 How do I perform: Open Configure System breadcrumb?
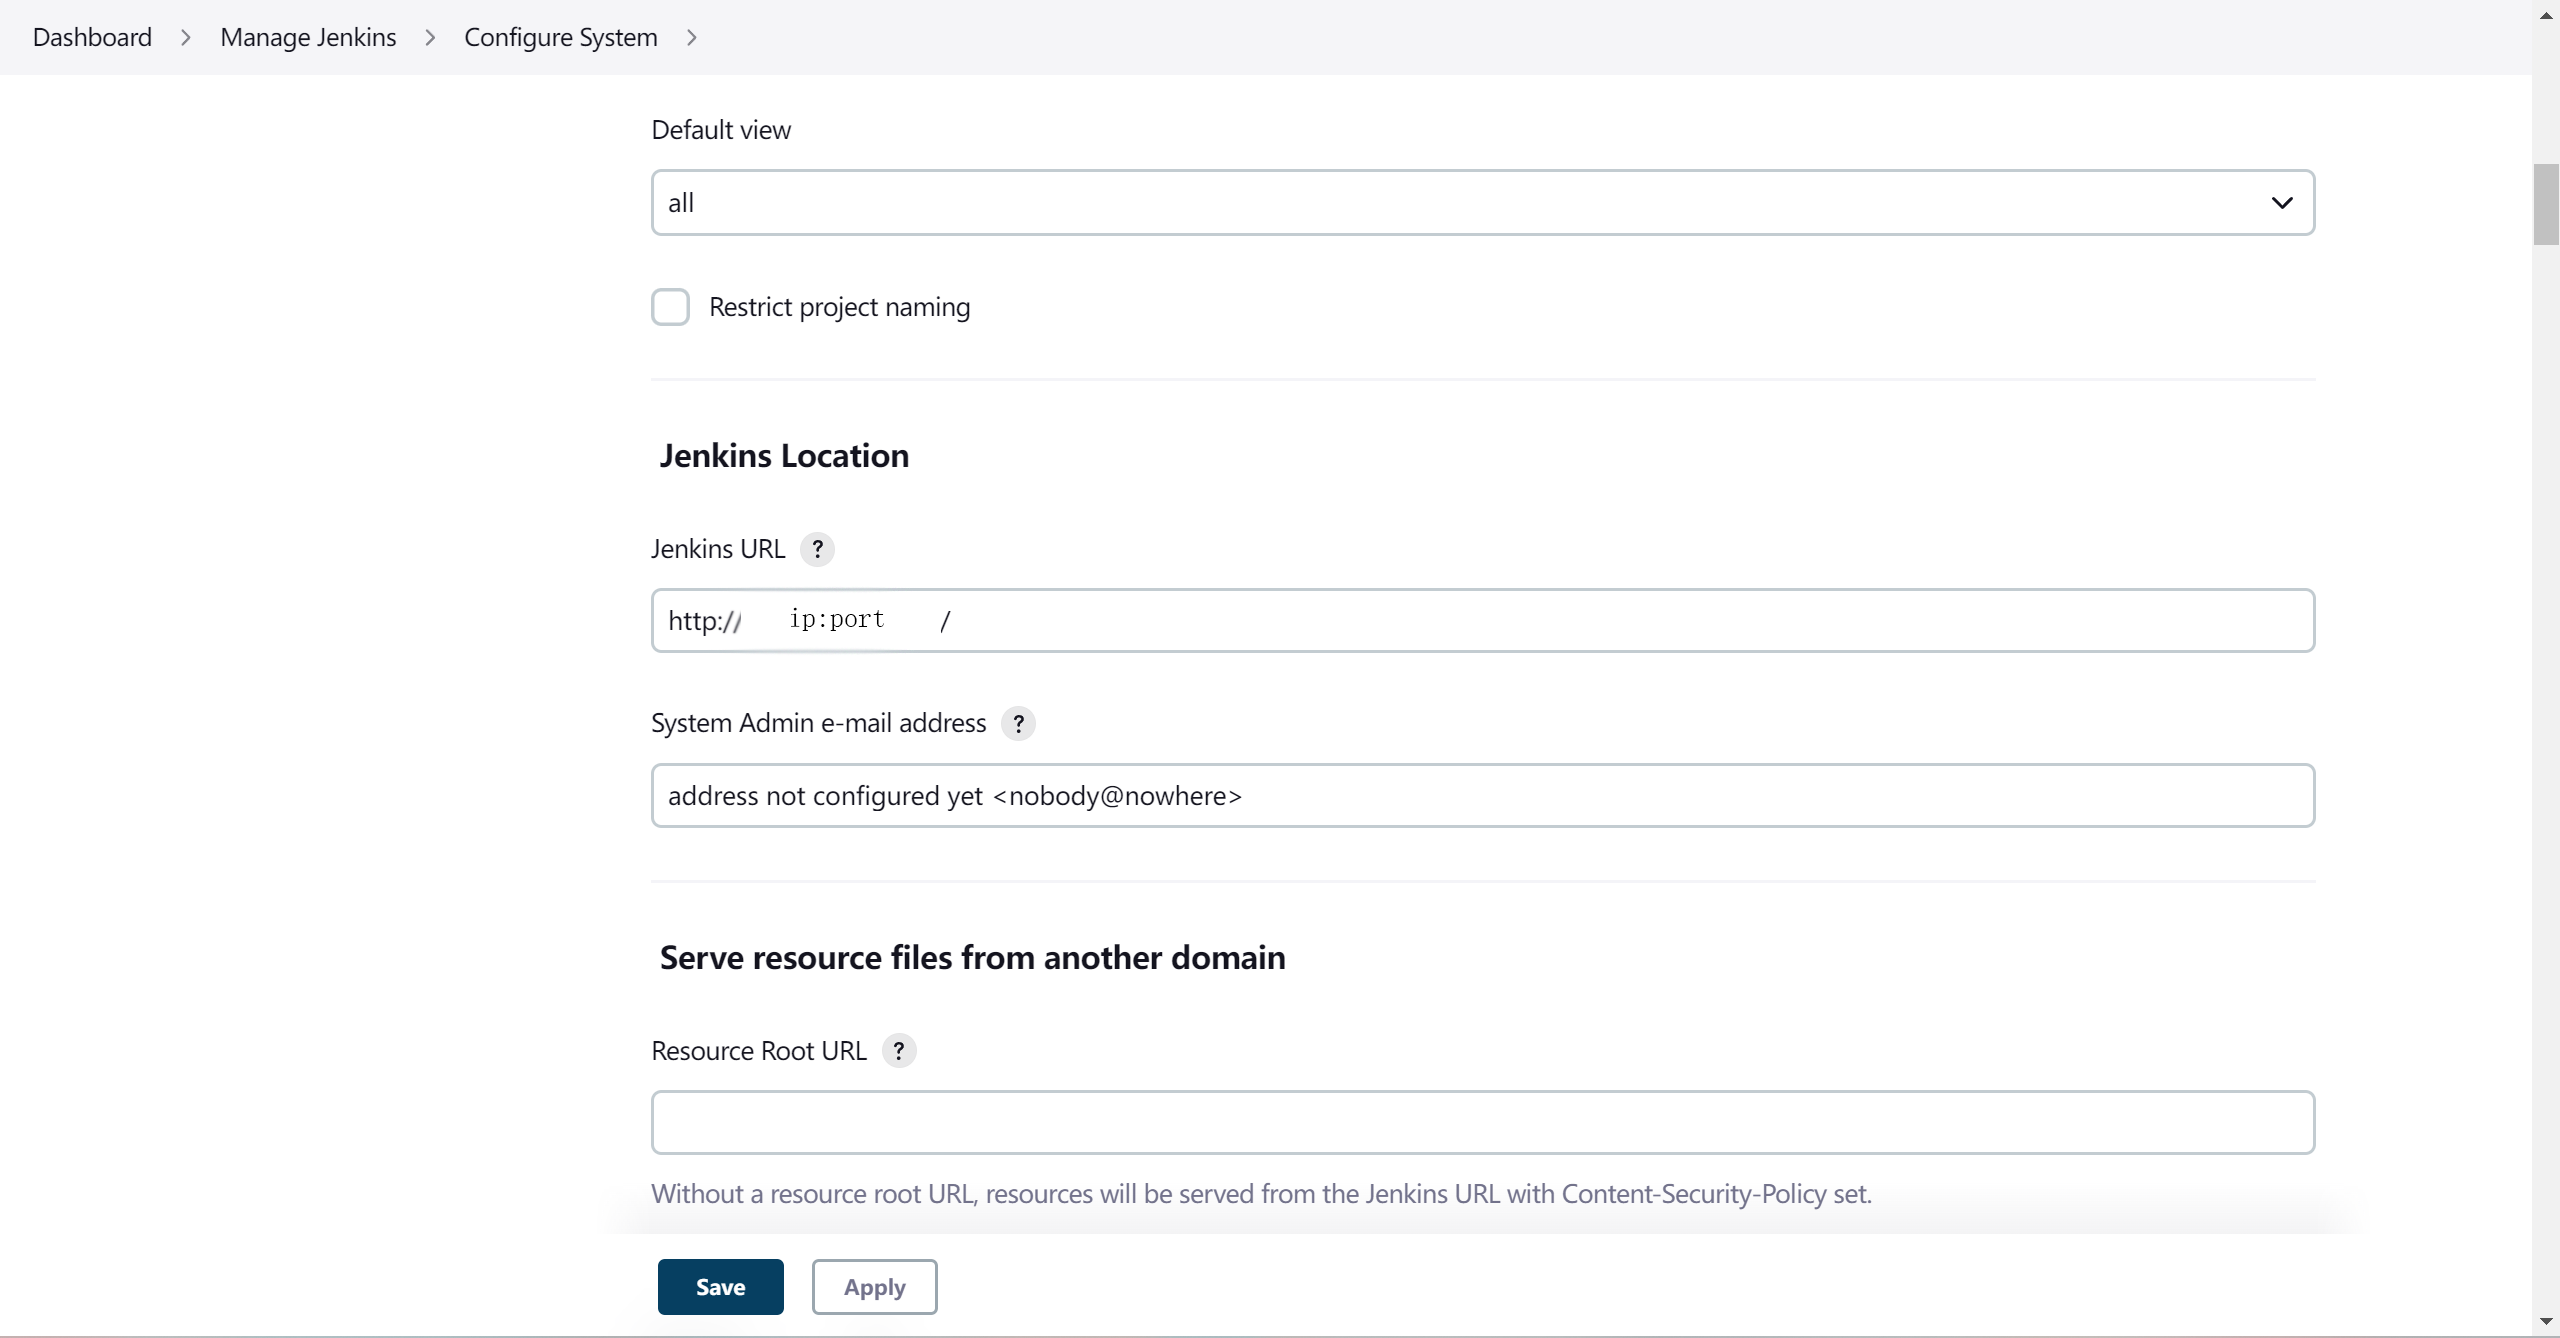click(560, 37)
